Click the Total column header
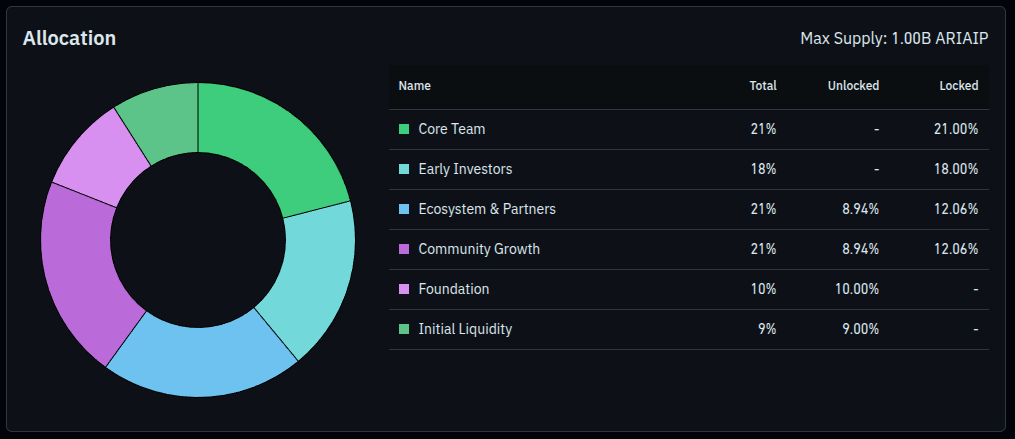Viewport: 1015px width, 439px height. pyautogui.click(x=763, y=86)
